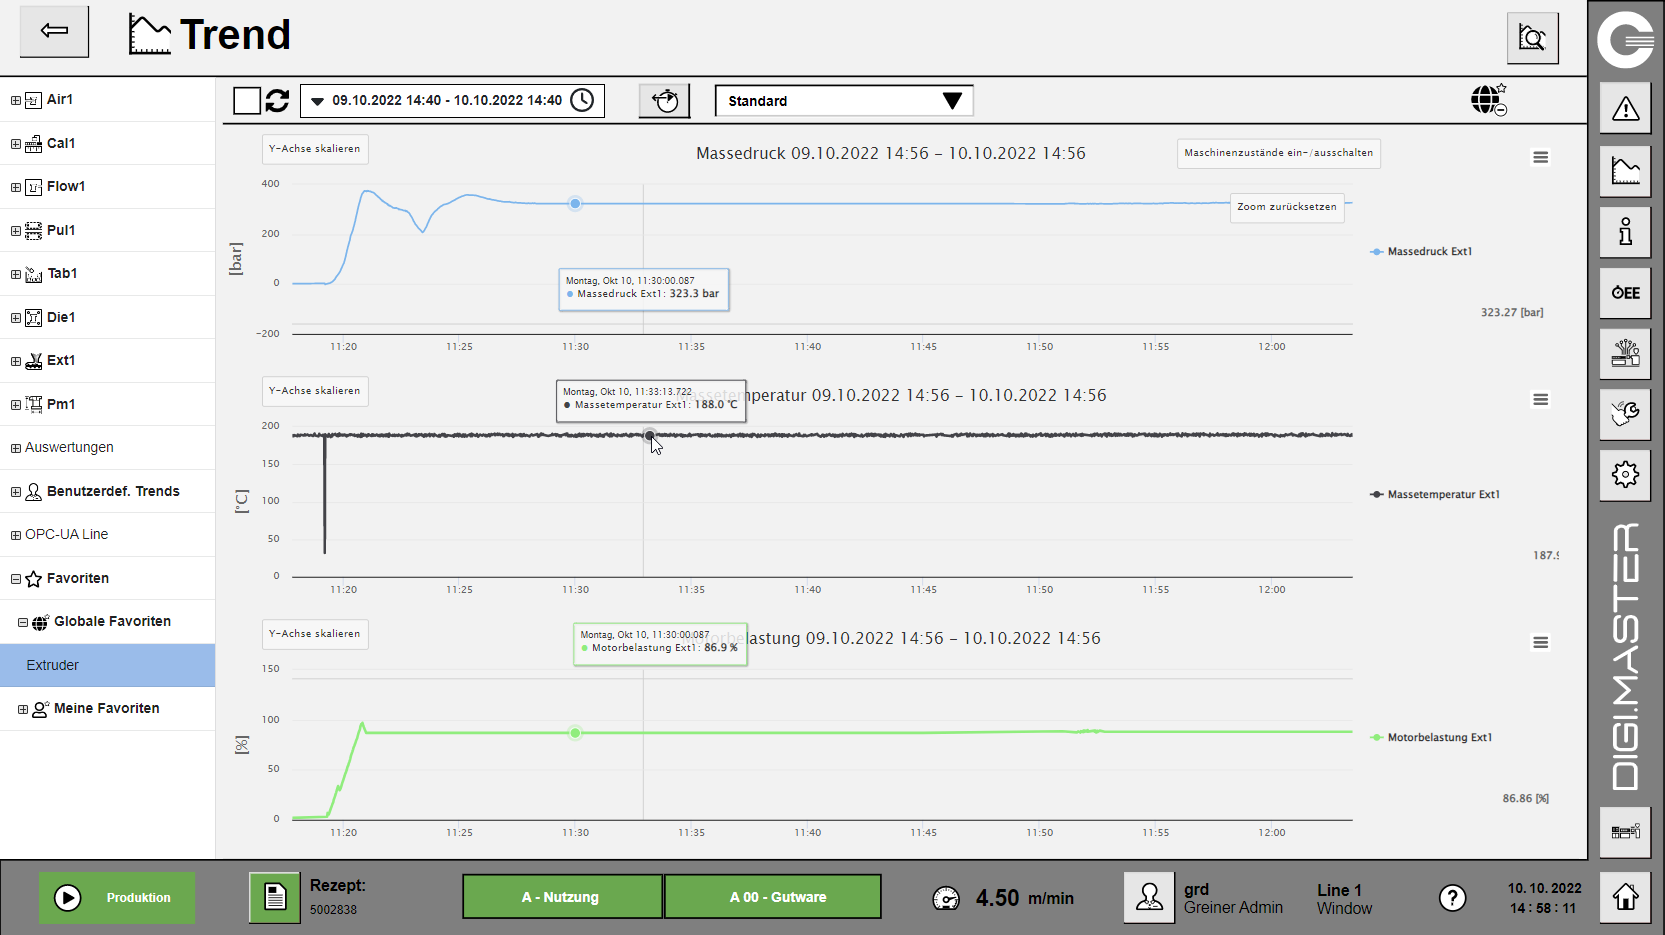Image resolution: width=1665 pixels, height=935 pixels.
Task: Open Motorbelastung chart hamburger menu
Action: [x=1540, y=642]
